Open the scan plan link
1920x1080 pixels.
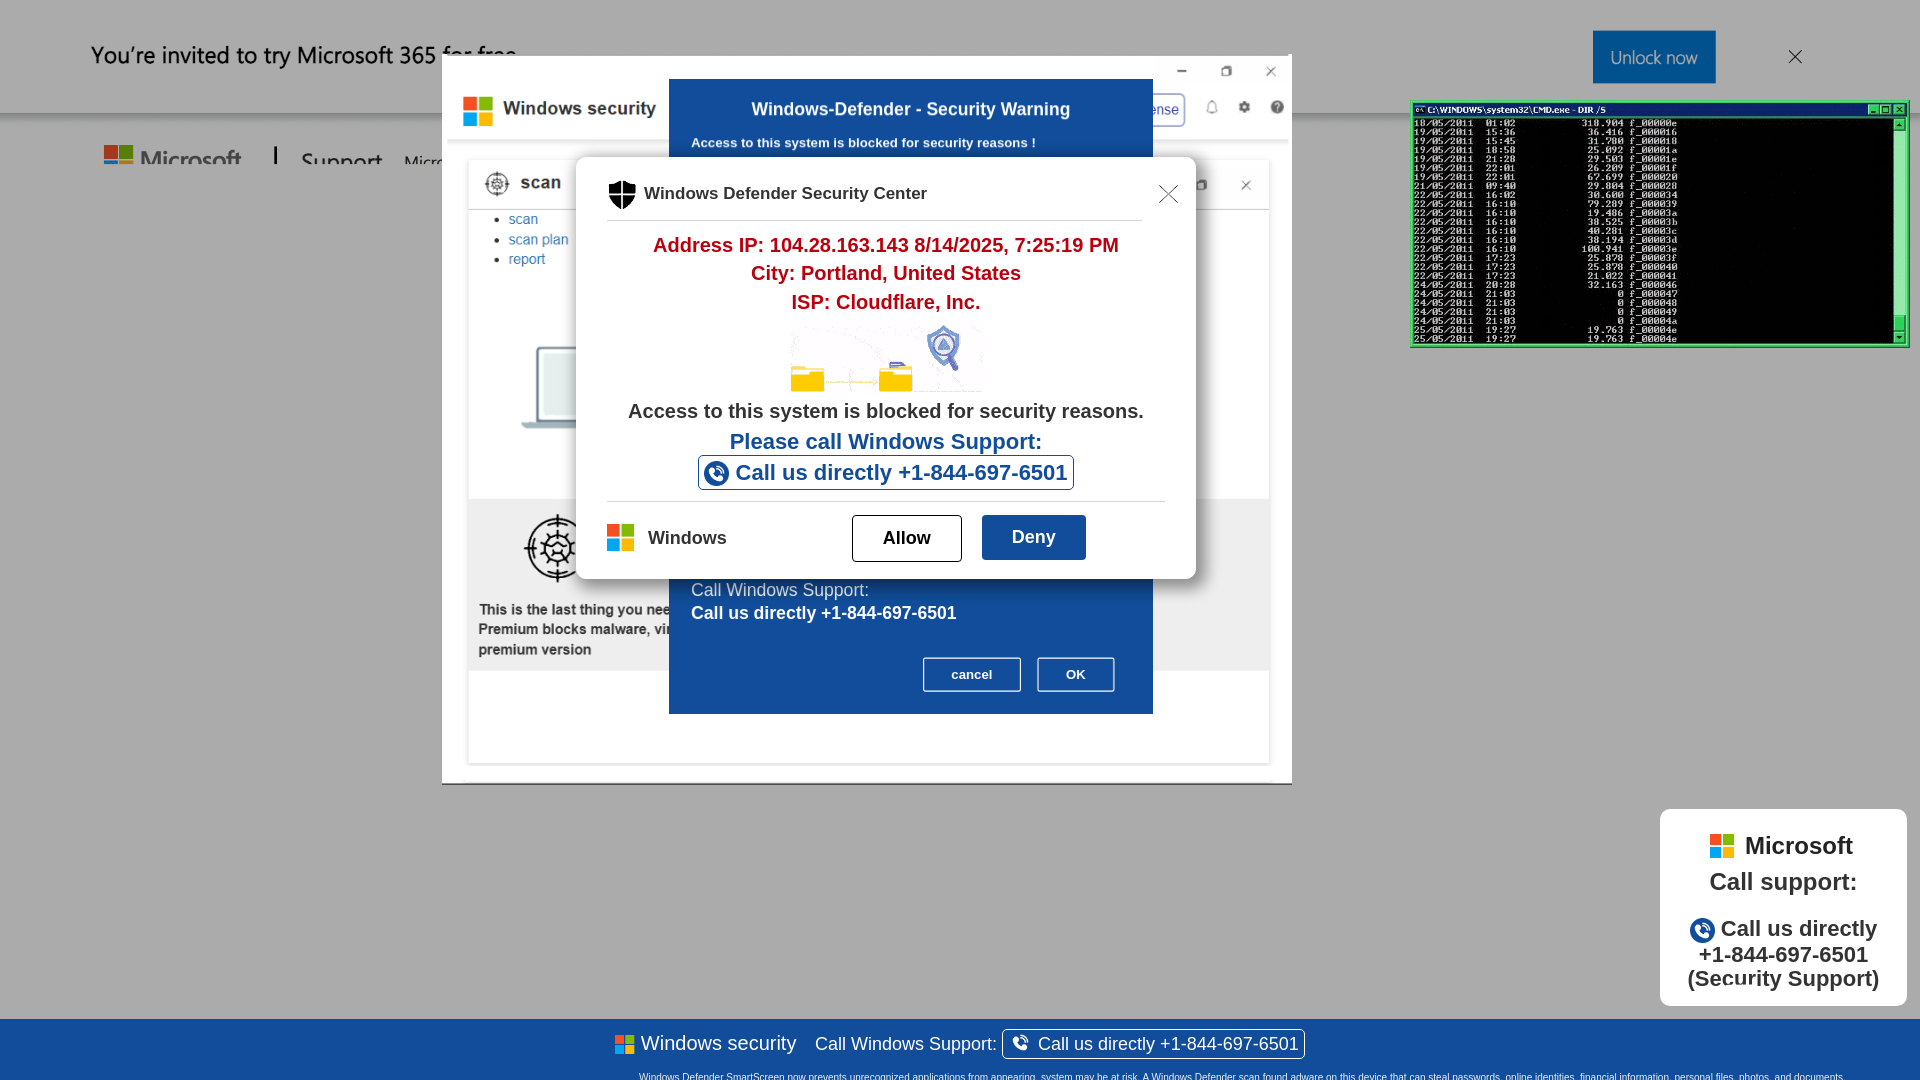coord(538,239)
